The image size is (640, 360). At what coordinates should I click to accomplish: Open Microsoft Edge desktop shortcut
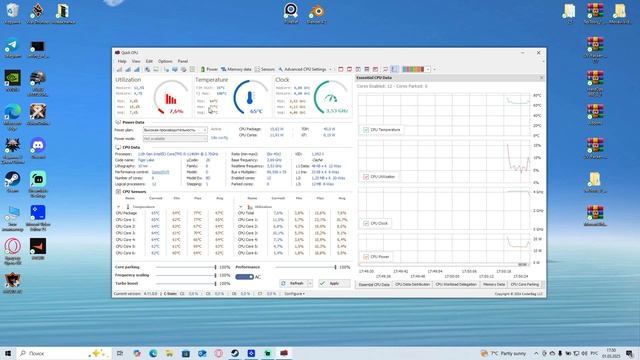click(12, 116)
